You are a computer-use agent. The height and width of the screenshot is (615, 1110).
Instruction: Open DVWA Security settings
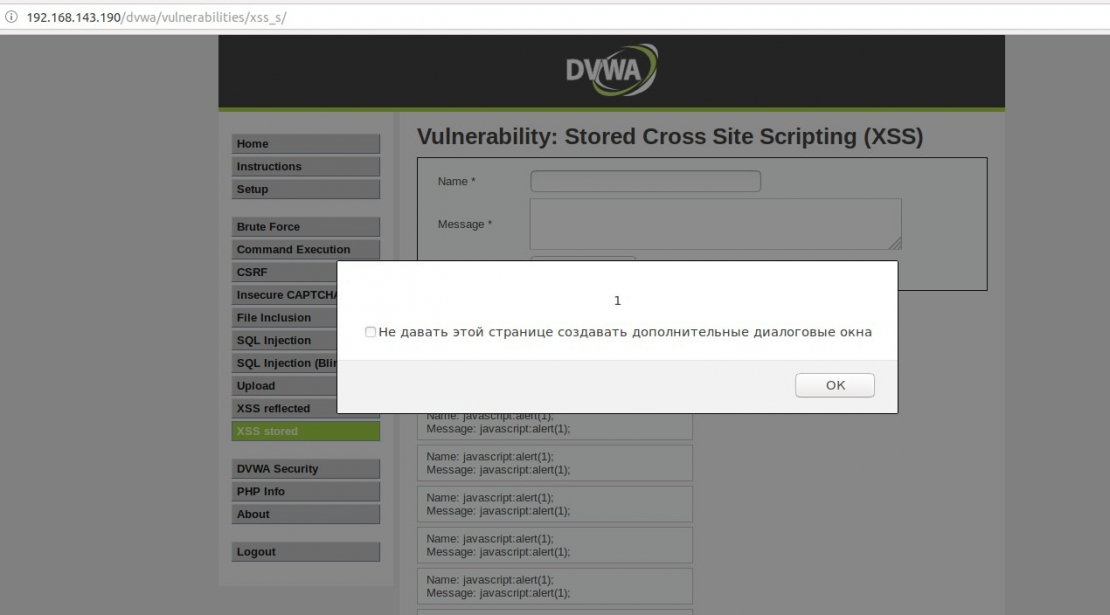[x=306, y=469]
